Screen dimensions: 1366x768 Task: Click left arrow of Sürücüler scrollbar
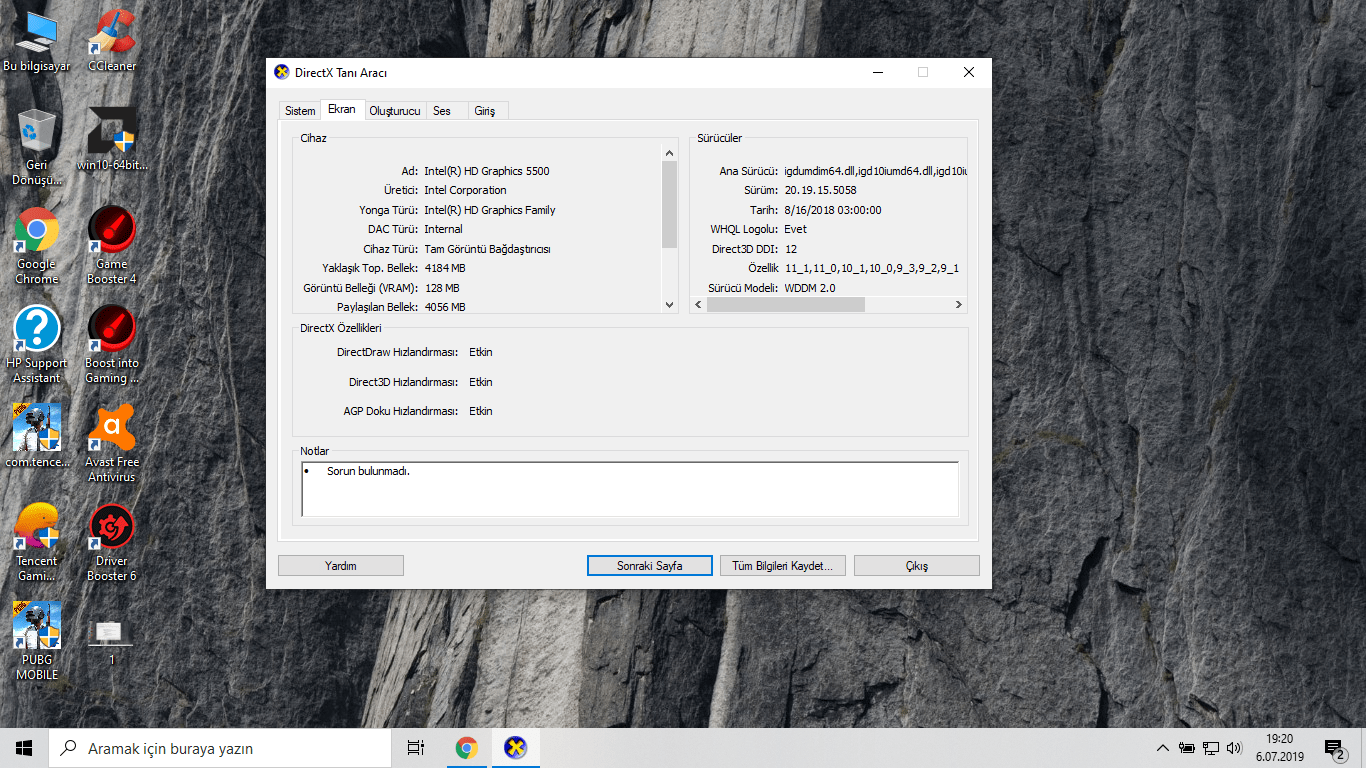tap(699, 305)
